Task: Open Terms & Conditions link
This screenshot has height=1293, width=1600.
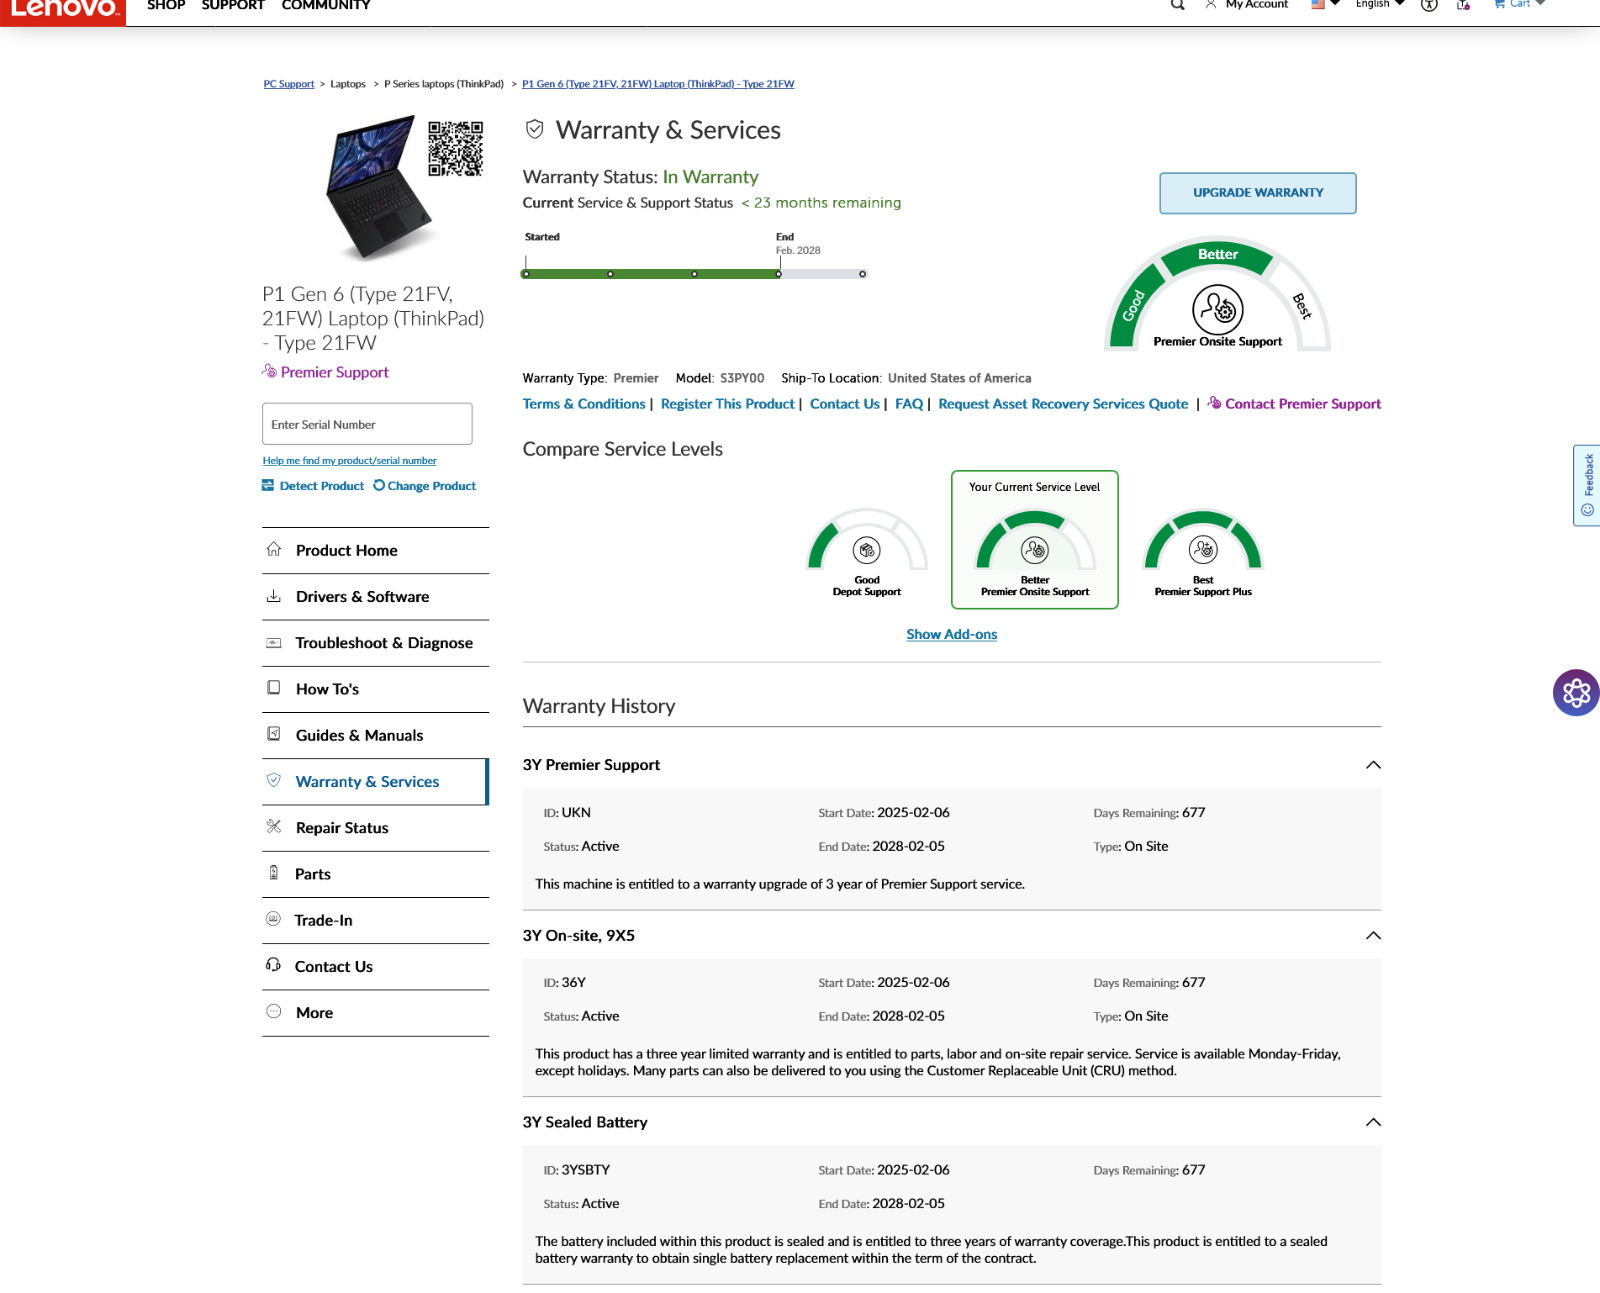Action: 584,404
